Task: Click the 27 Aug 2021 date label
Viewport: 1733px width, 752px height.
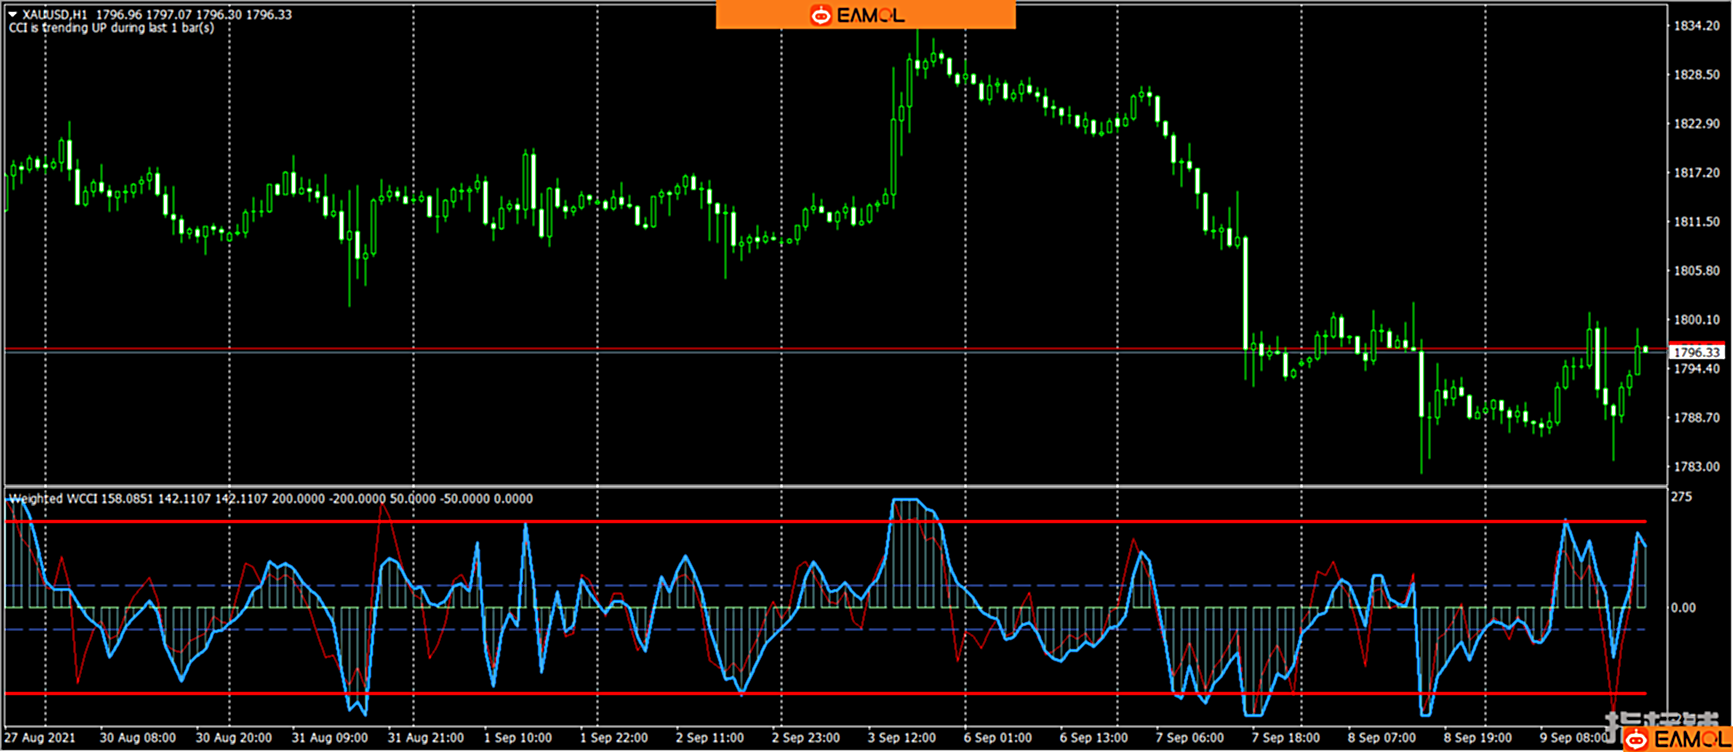Action: [39, 738]
